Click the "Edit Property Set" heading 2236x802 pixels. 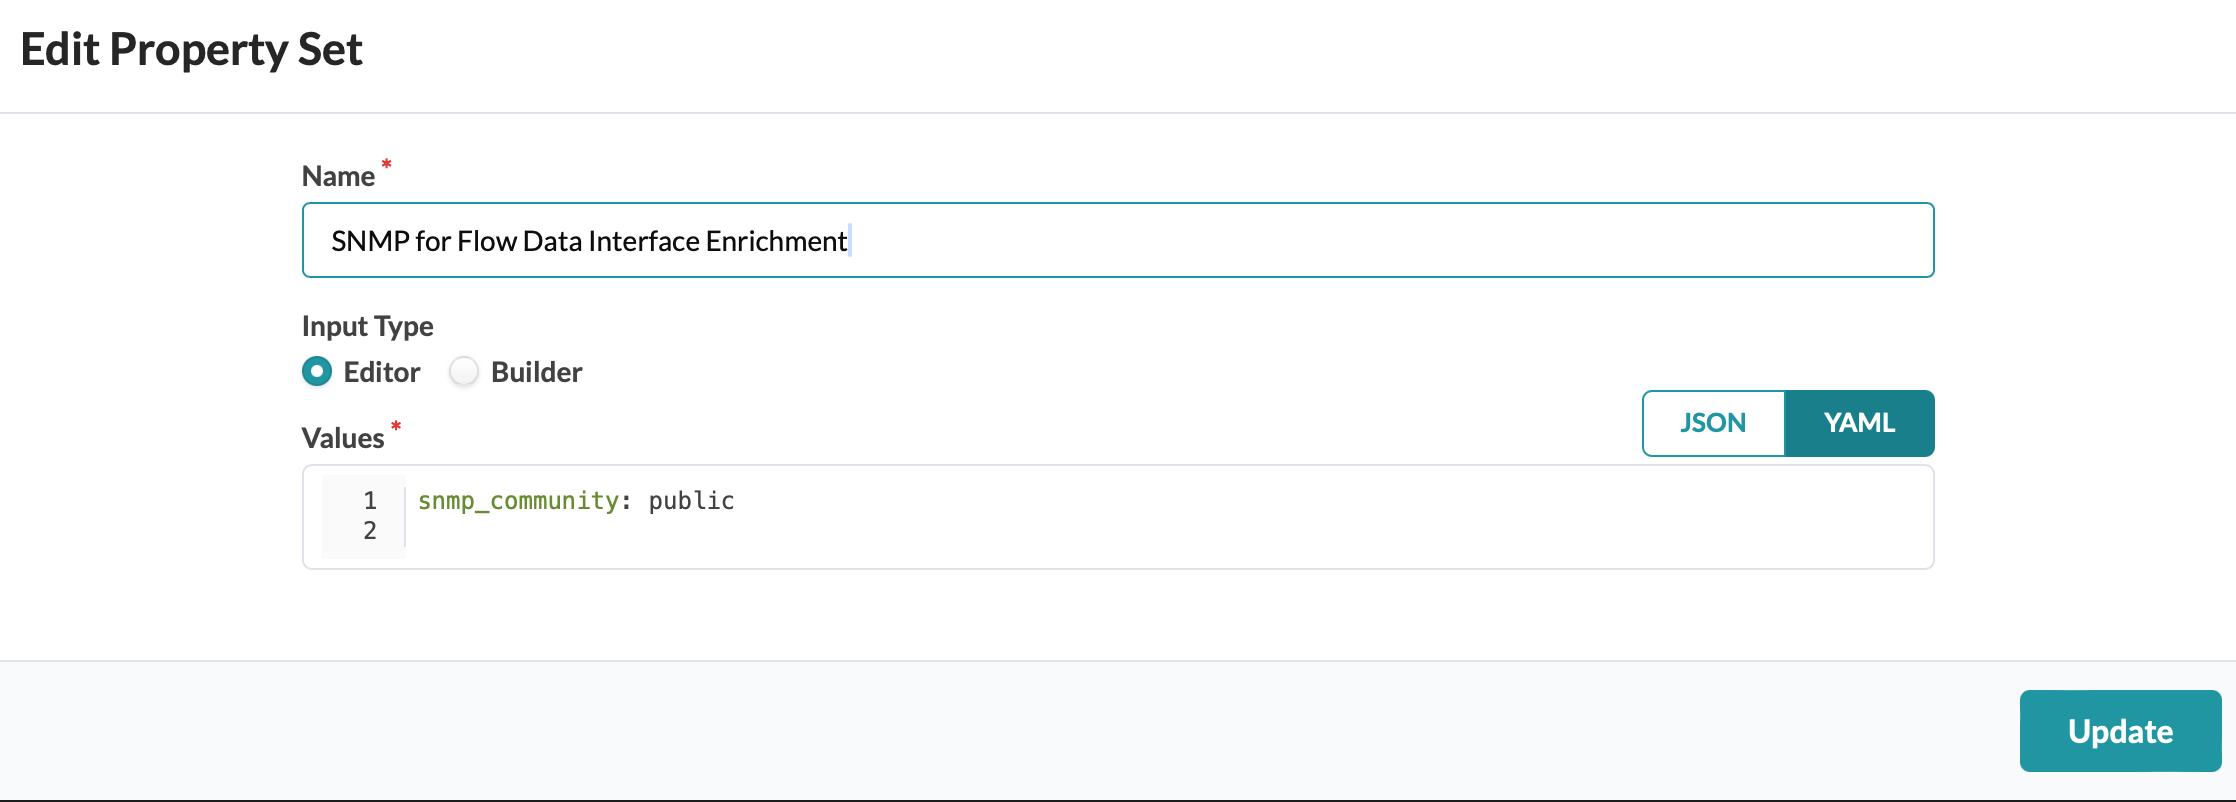(x=191, y=49)
